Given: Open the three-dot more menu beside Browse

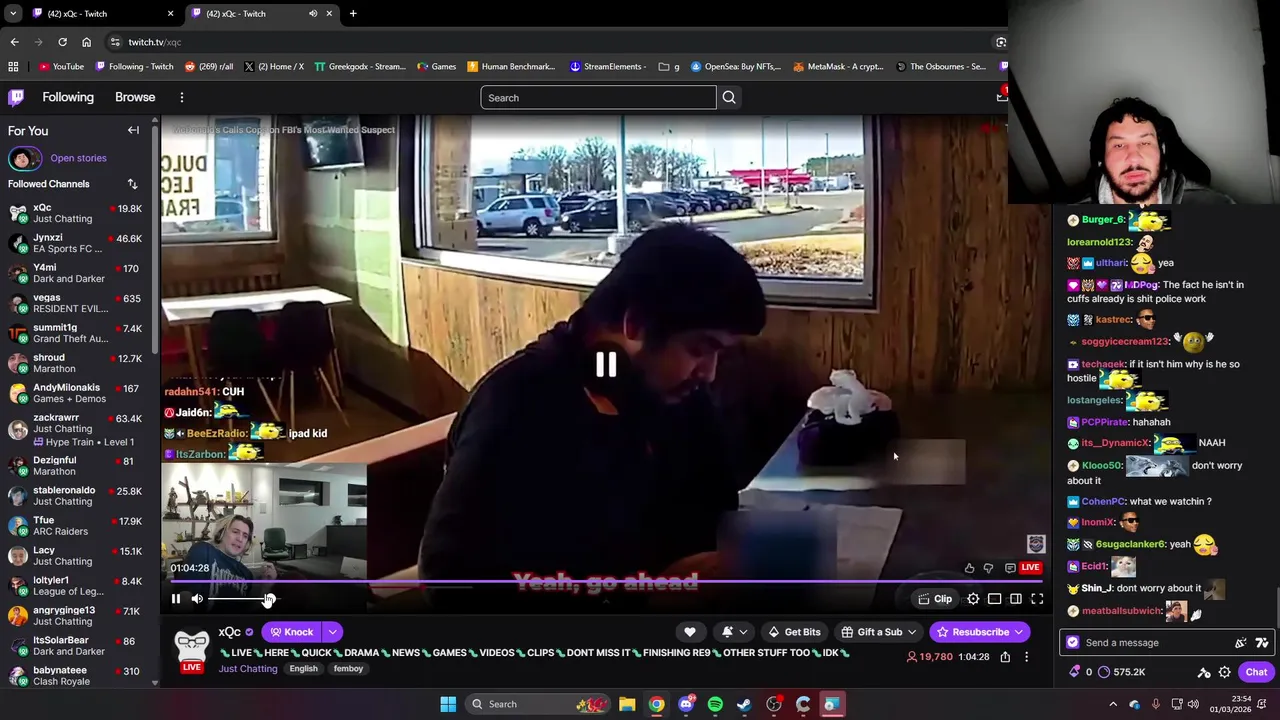Looking at the screenshot, I should point(181,97).
